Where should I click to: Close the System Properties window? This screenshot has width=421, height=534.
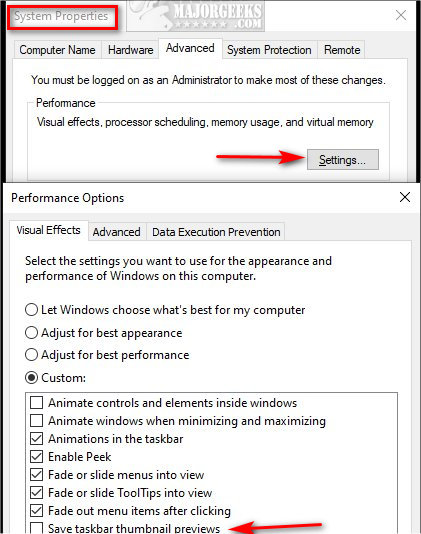coord(401,15)
